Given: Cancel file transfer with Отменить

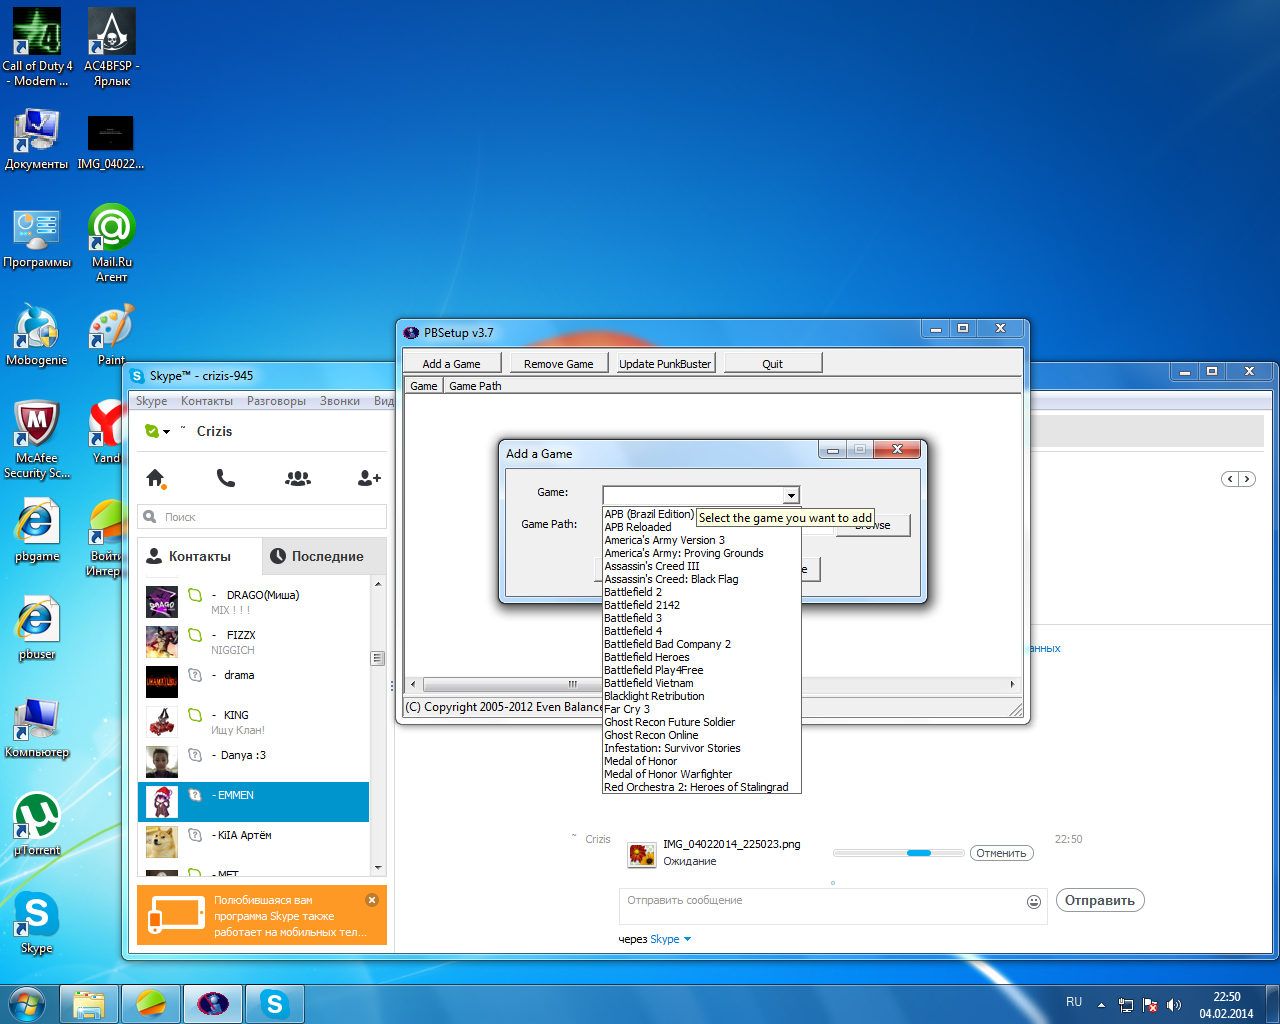Looking at the screenshot, I should (x=1001, y=853).
